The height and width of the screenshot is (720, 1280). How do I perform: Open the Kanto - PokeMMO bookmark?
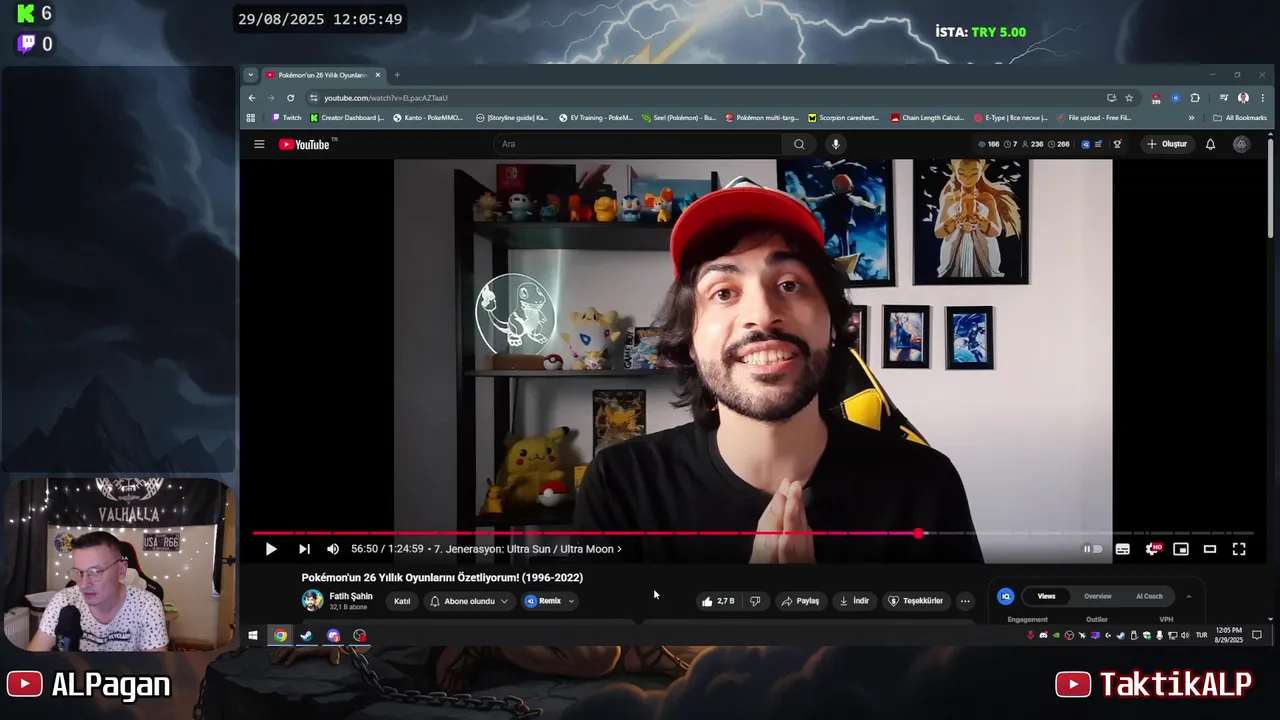[x=428, y=118]
